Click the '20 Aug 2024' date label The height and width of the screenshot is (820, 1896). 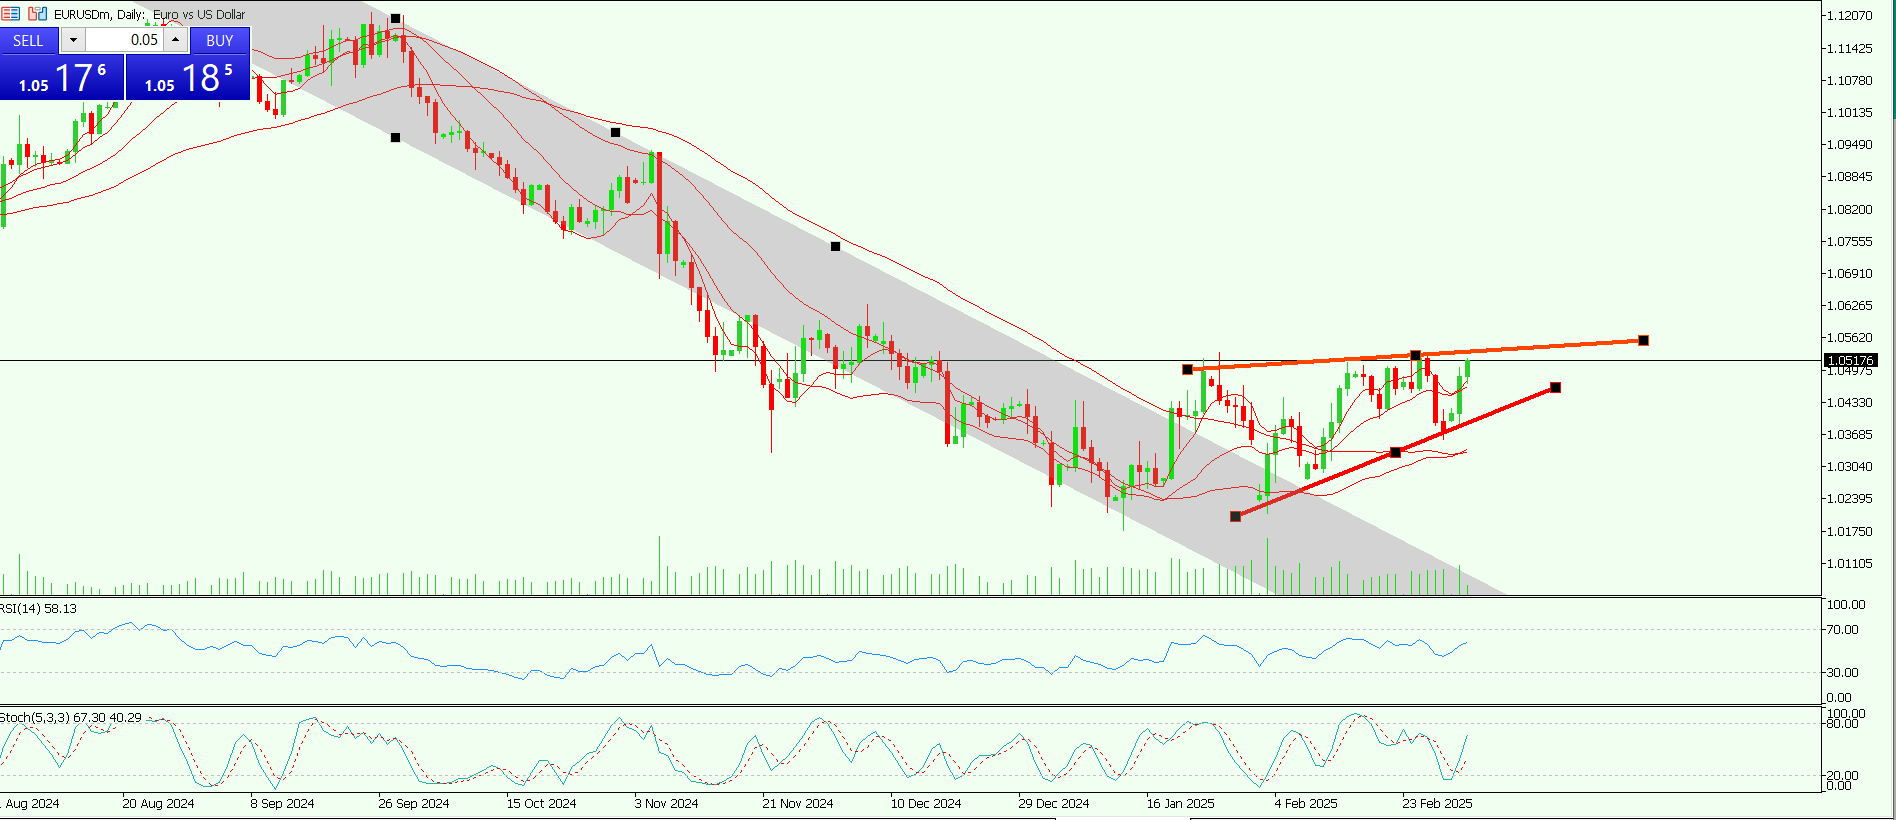158,803
